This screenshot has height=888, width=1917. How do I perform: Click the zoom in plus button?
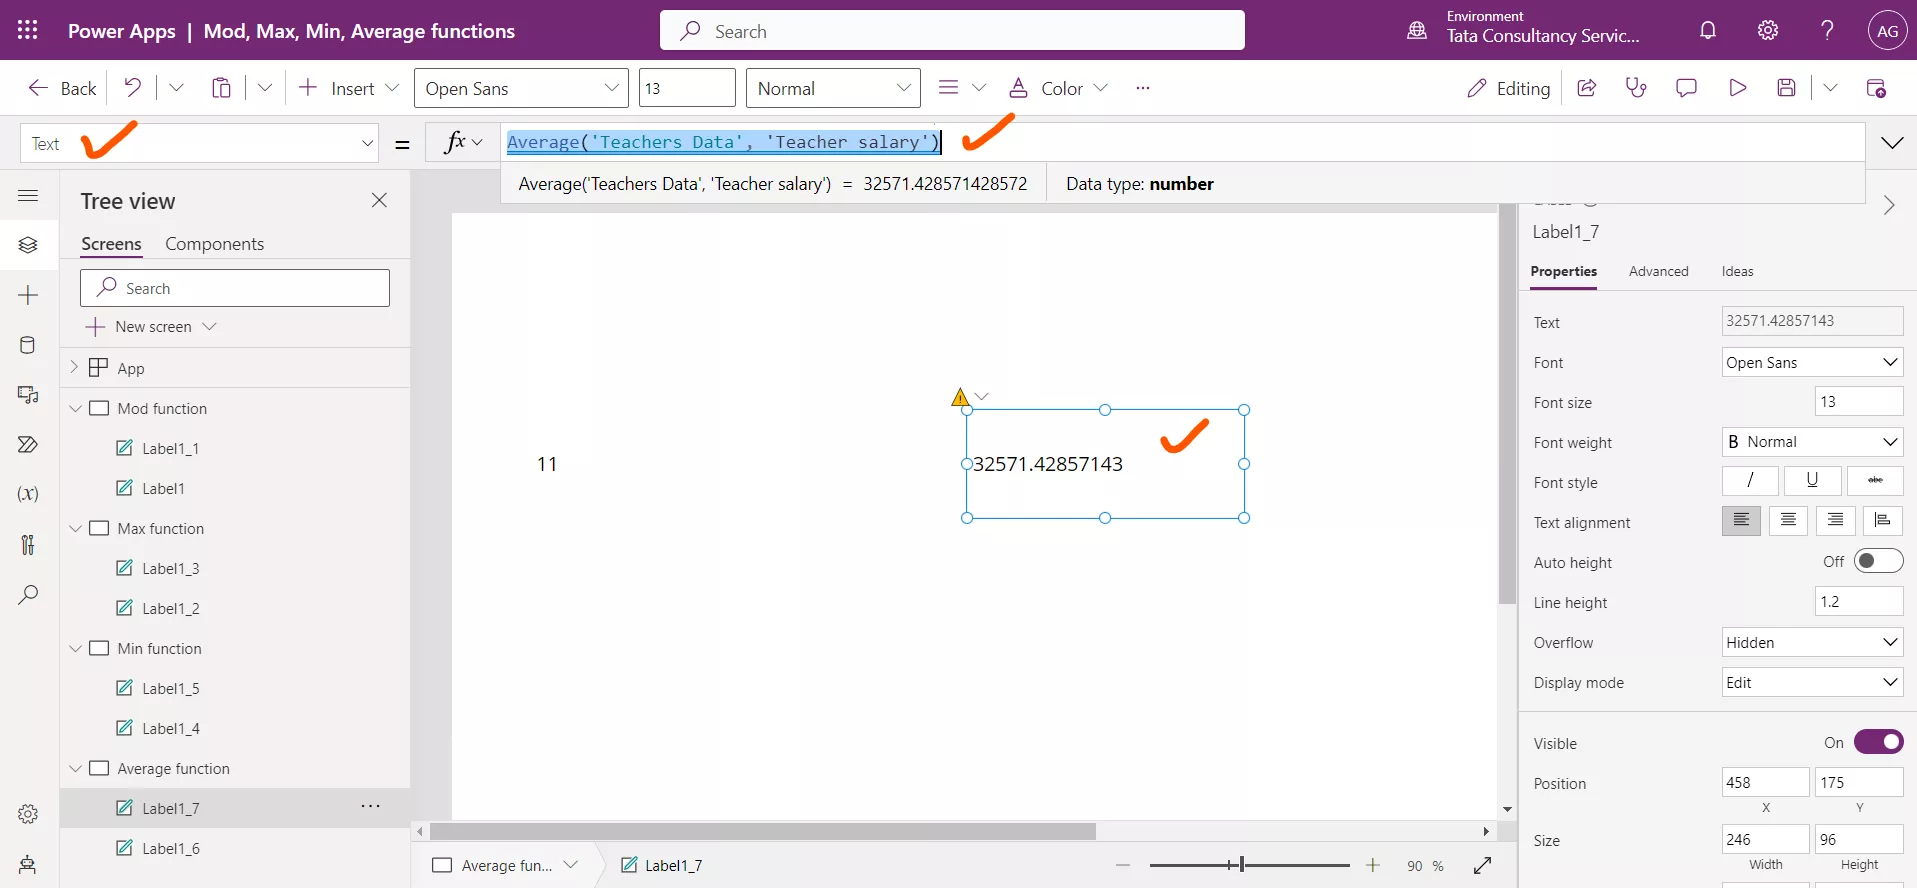1372,865
